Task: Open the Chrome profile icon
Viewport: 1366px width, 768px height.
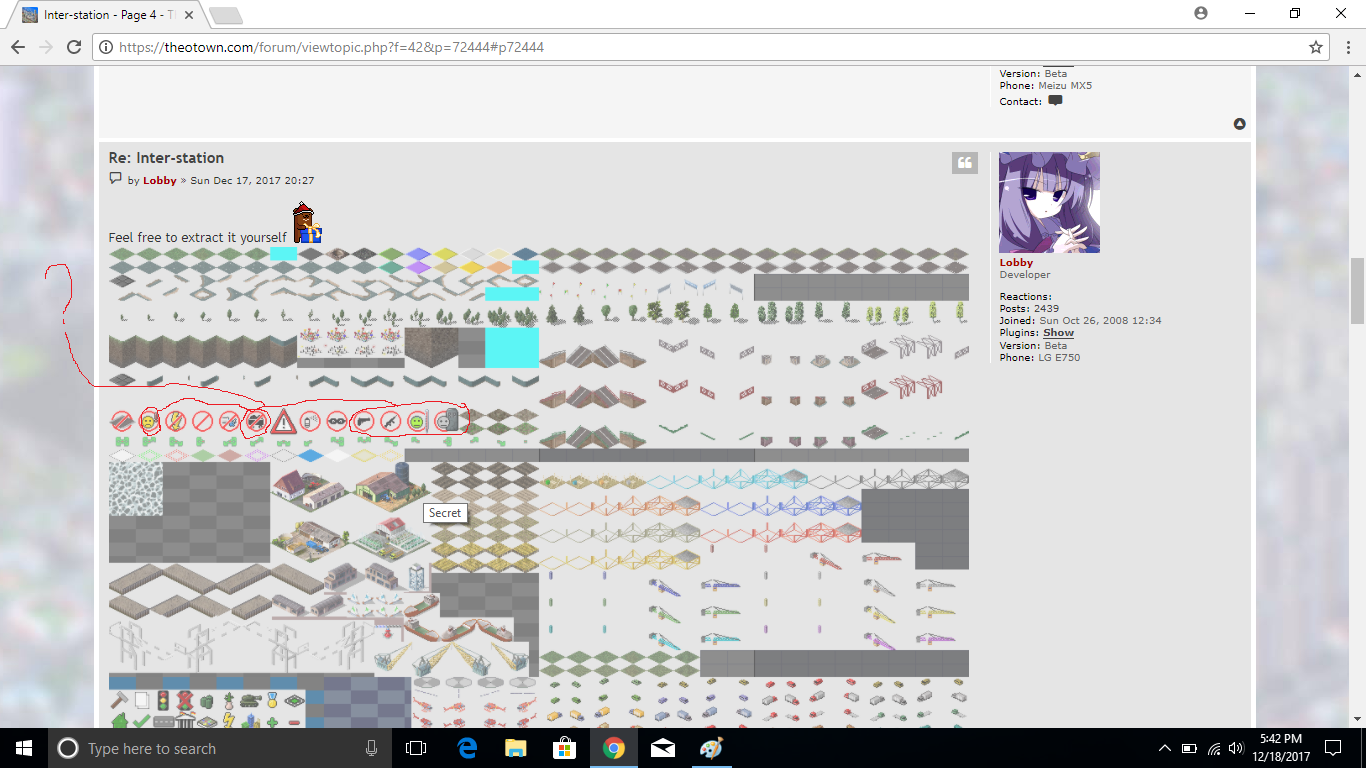Action: point(1201,13)
